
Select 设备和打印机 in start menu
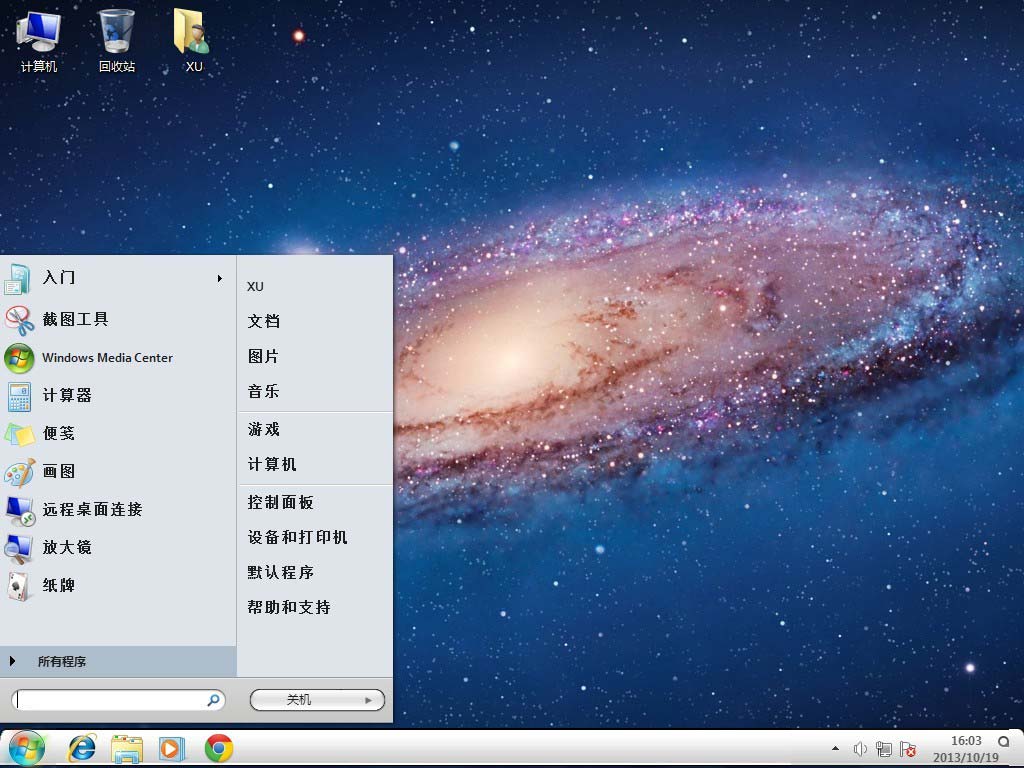297,538
